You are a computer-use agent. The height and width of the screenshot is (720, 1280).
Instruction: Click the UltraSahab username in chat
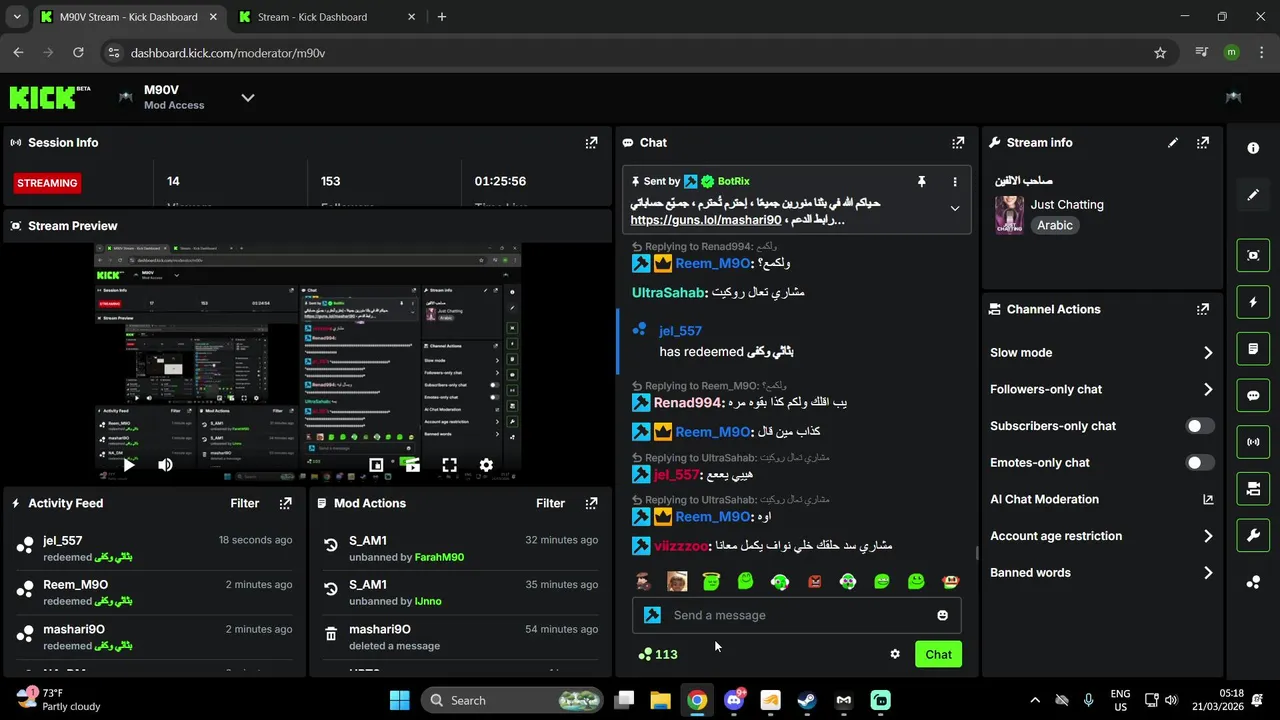[x=669, y=293]
